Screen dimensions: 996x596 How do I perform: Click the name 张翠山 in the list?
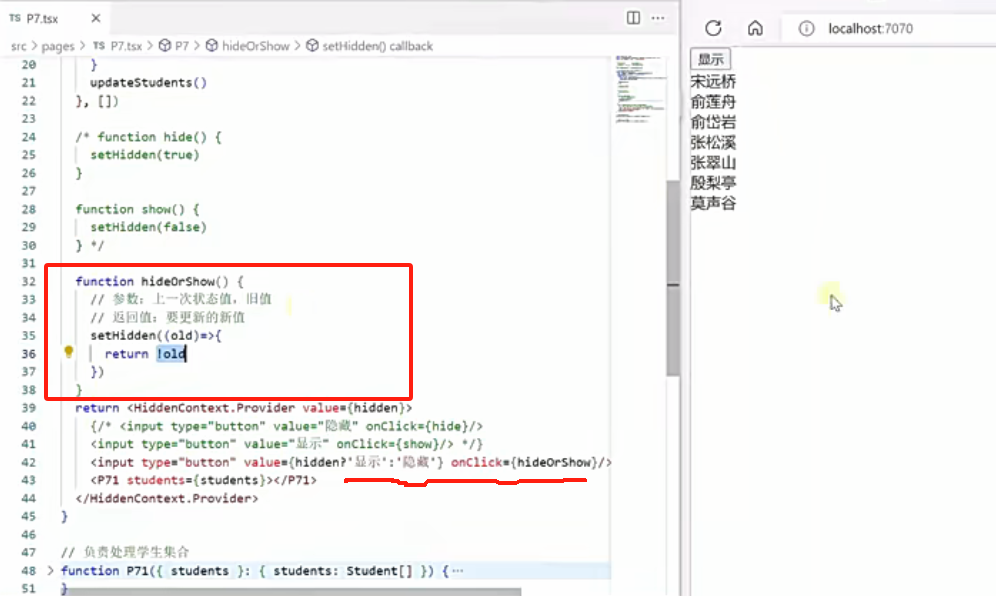pos(713,163)
